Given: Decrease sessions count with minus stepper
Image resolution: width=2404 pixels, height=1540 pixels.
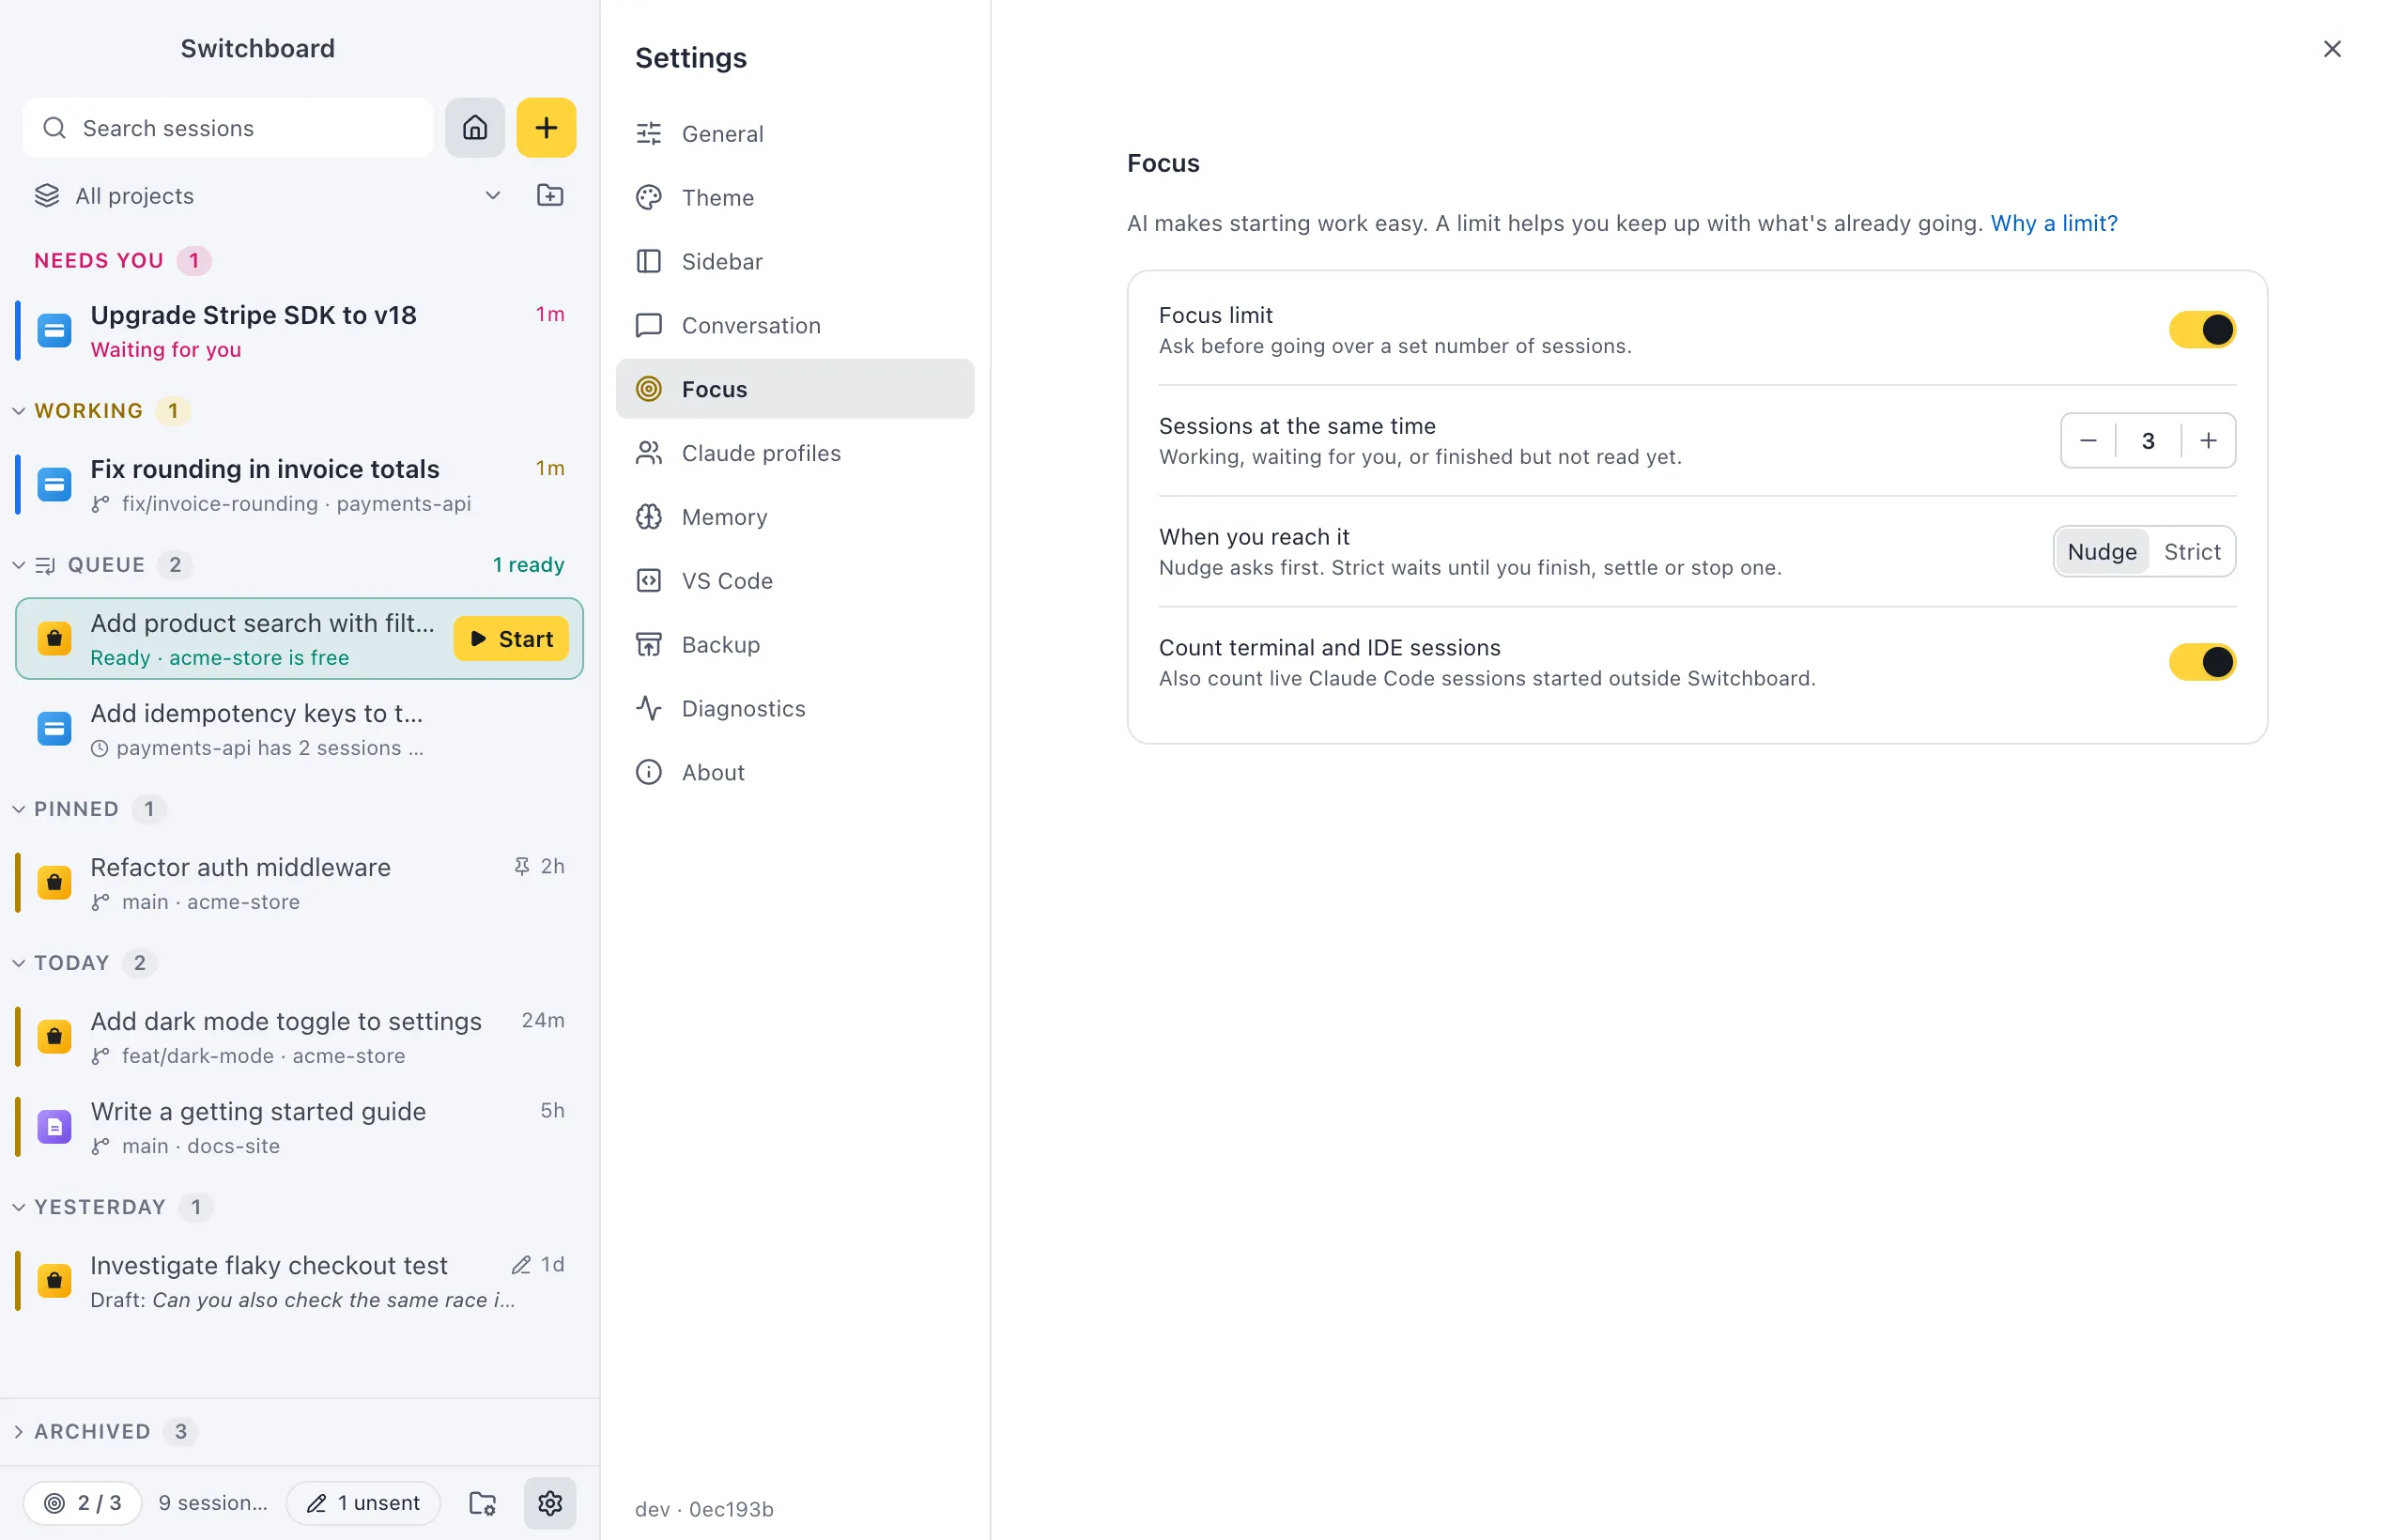Looking at the screenshot, I should [2088, 440].
